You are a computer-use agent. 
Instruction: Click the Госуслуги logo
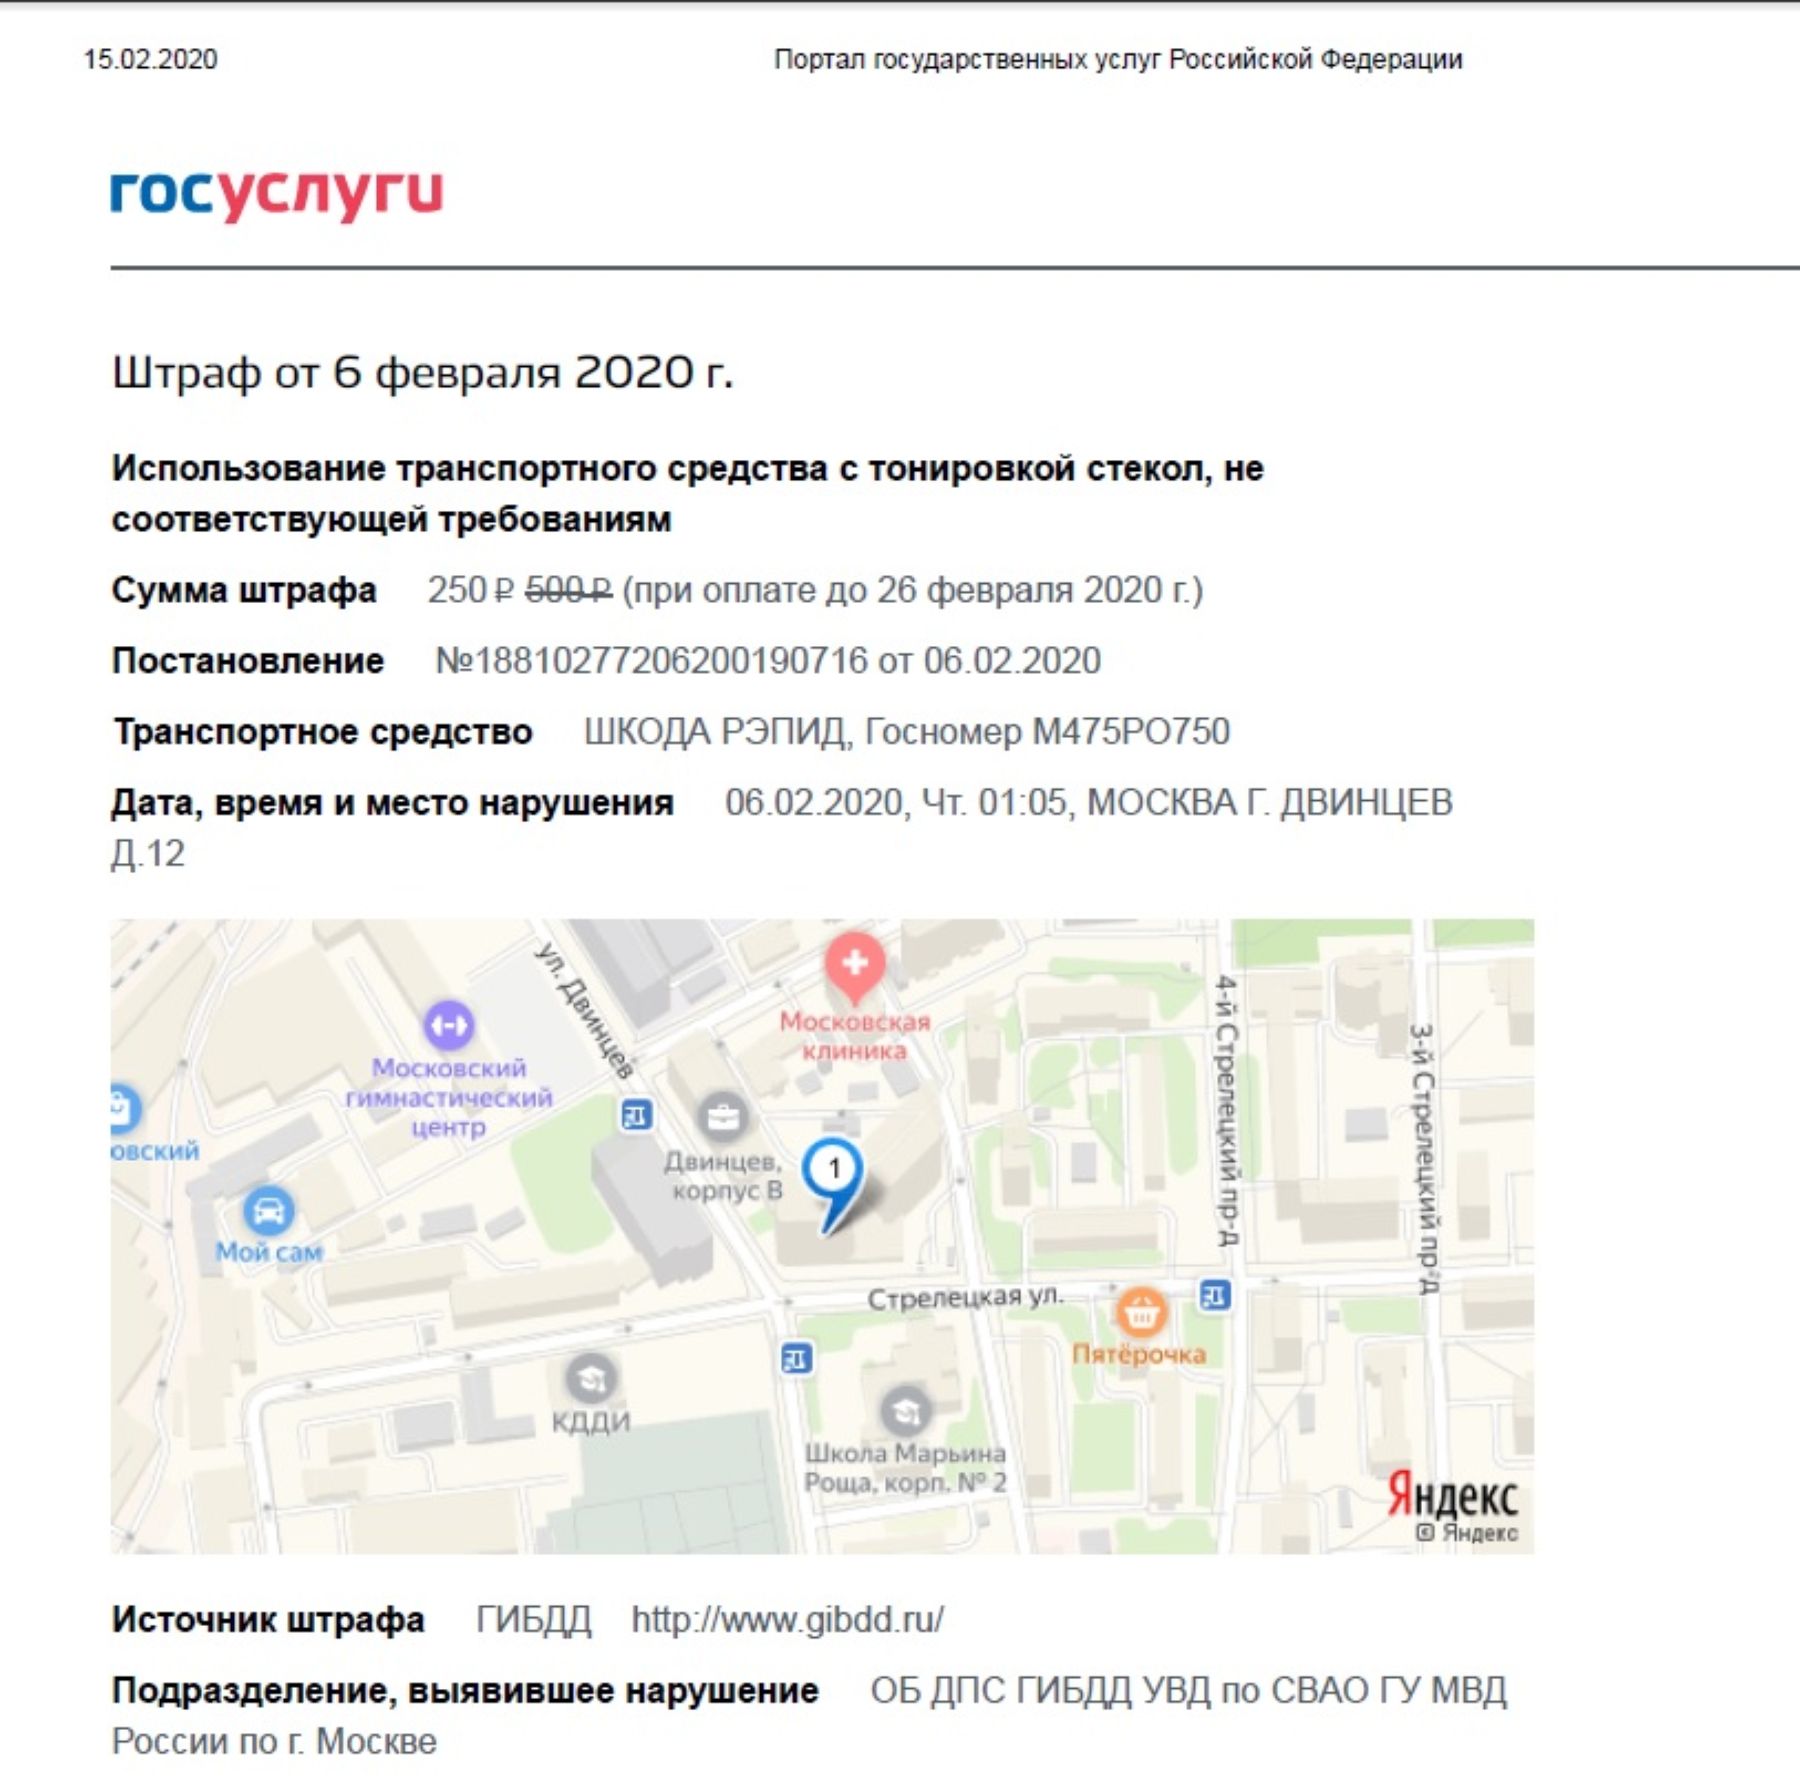tap(276, 192)
